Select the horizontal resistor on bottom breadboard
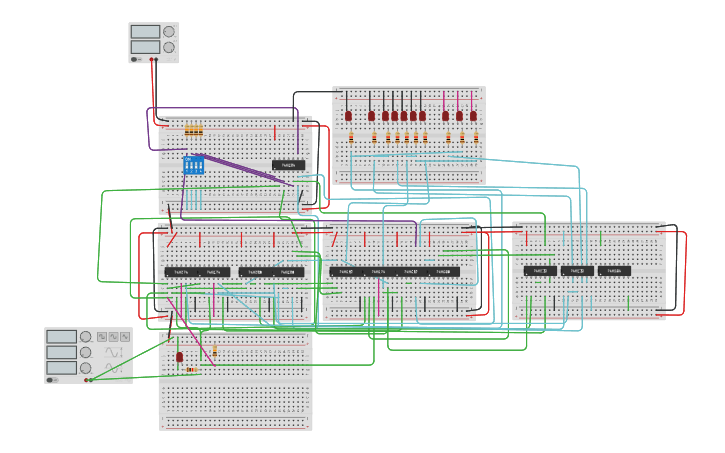 click(x=192, y=370)
